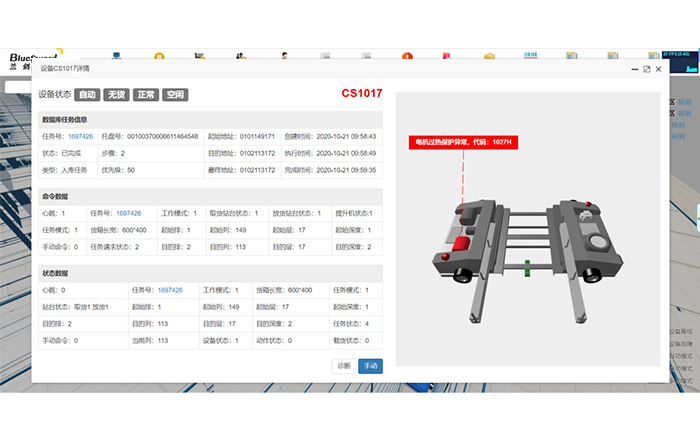Open task 1697426 link in 数据库任务信息
Image resolution: width=700 pixels, height=440 pixels.
[x=80, y=136]
